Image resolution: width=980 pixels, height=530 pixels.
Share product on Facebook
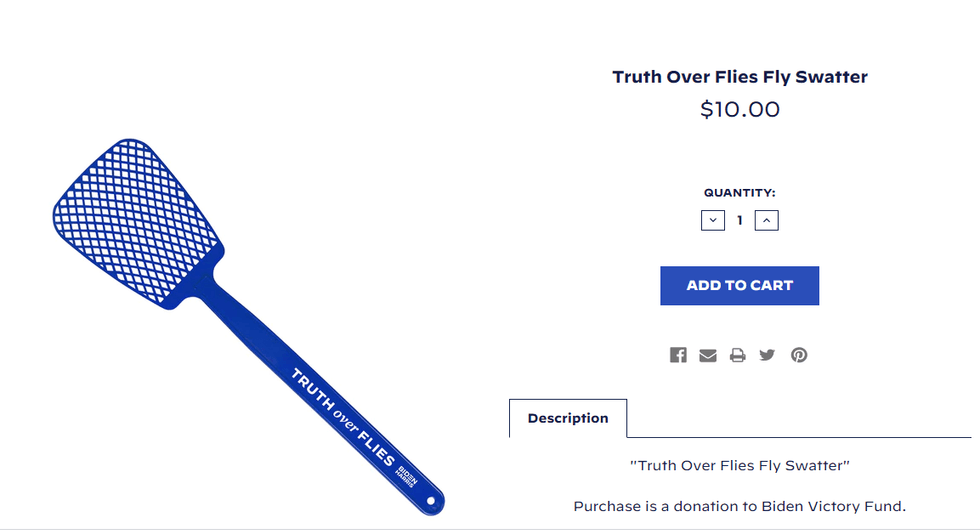(678, 355)
